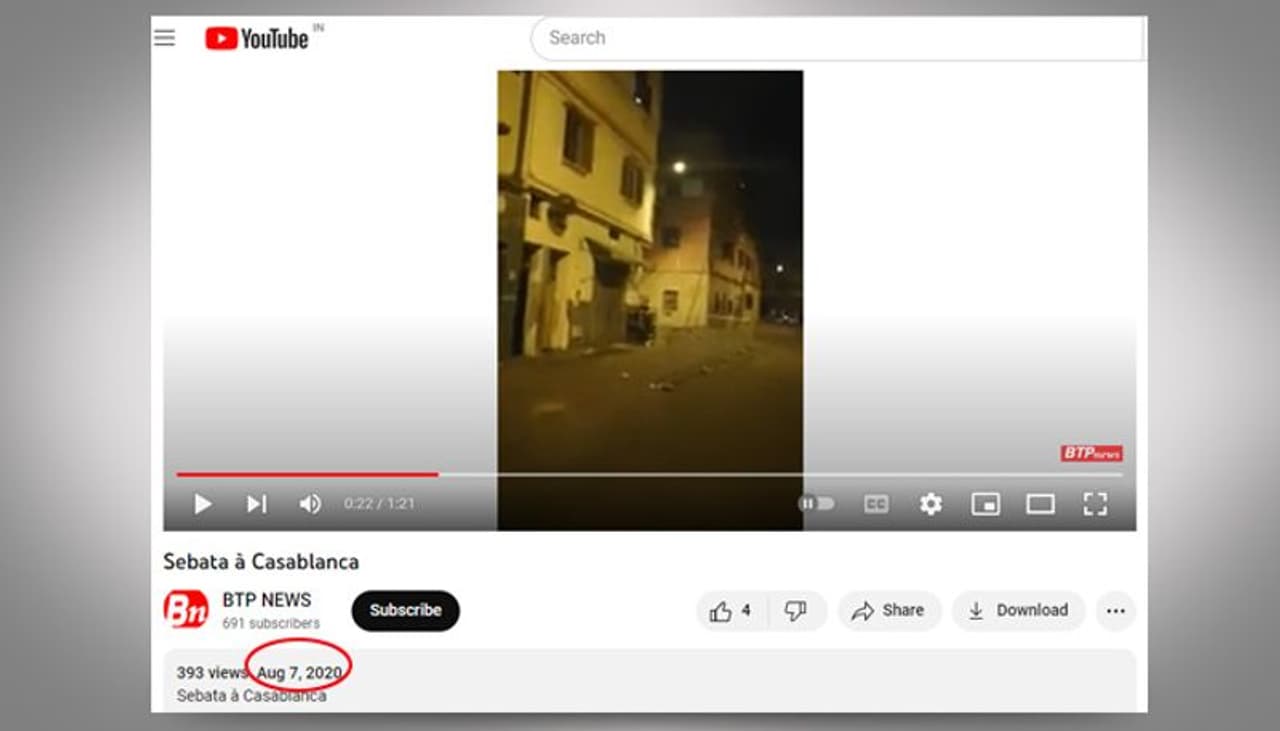The height and width of the screenshot is (731, 1280).
Task: Toggle the autoplay switch
Action: tap(816, 504)
